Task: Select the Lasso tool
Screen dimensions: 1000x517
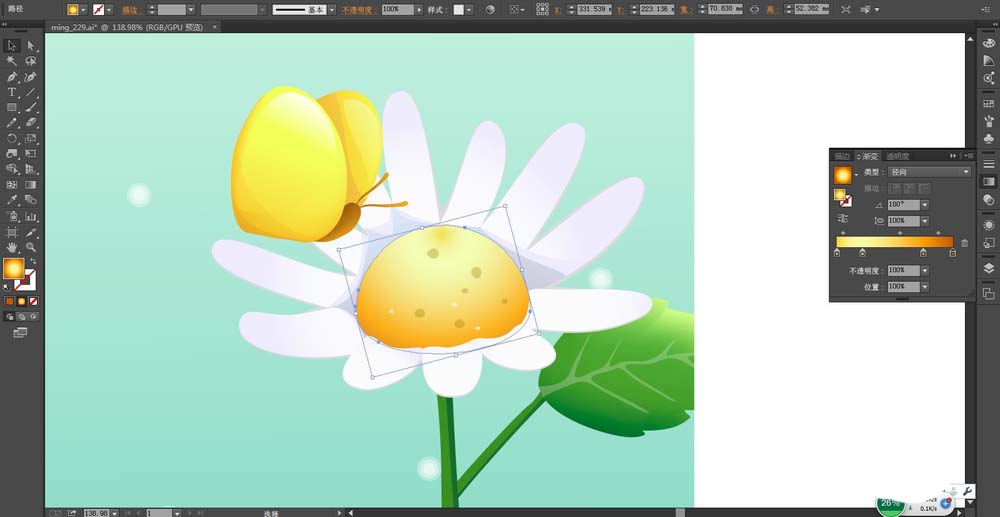Action: 31,61
